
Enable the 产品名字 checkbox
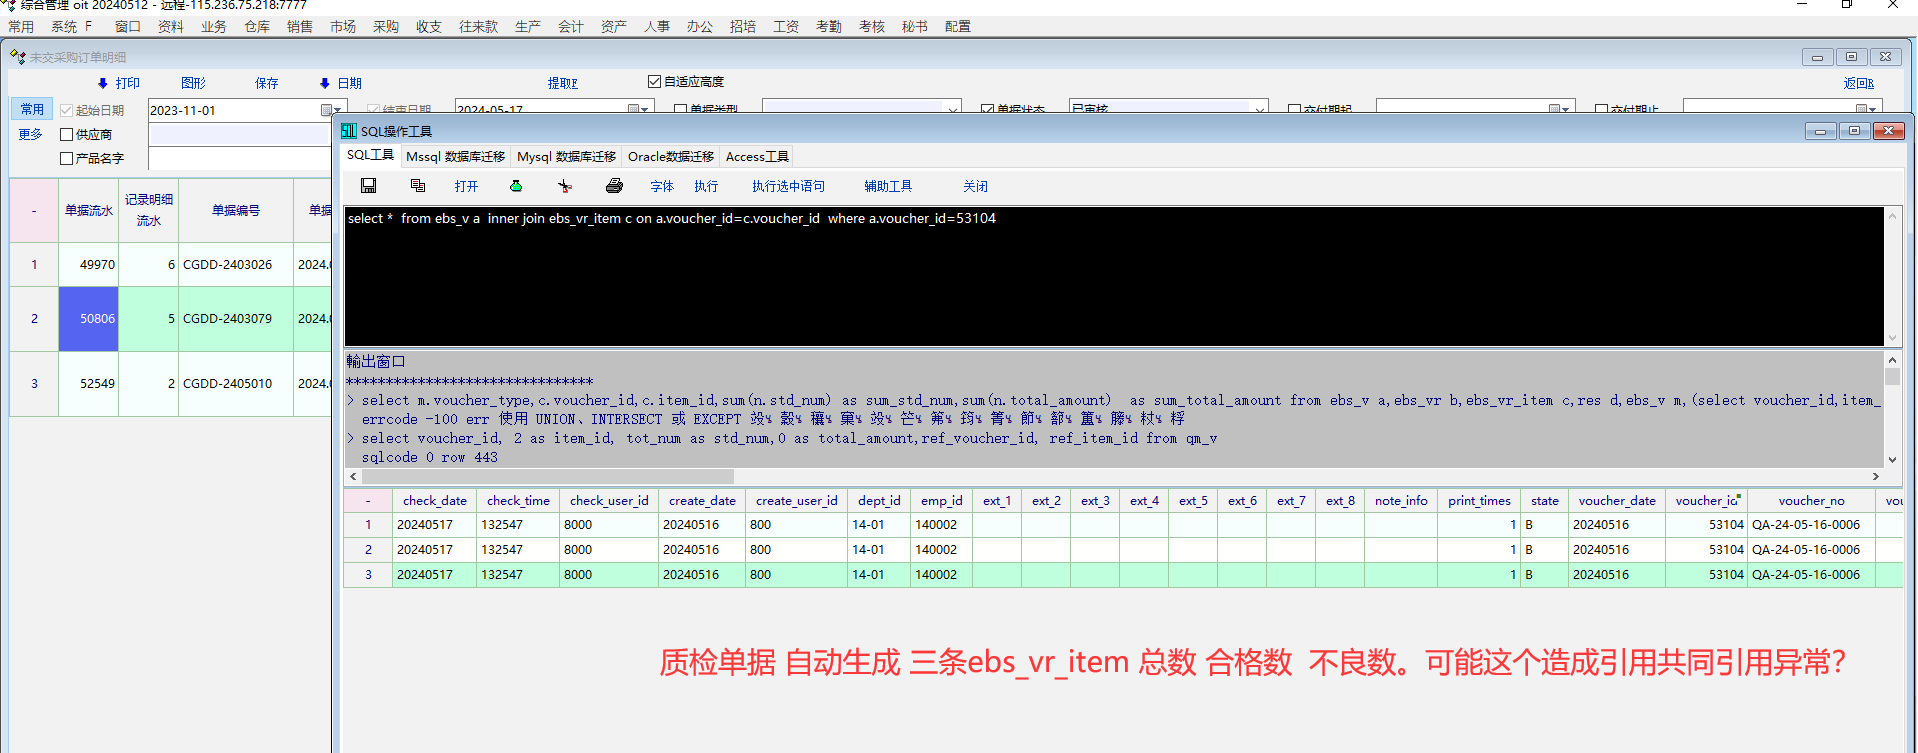point(67,158)
